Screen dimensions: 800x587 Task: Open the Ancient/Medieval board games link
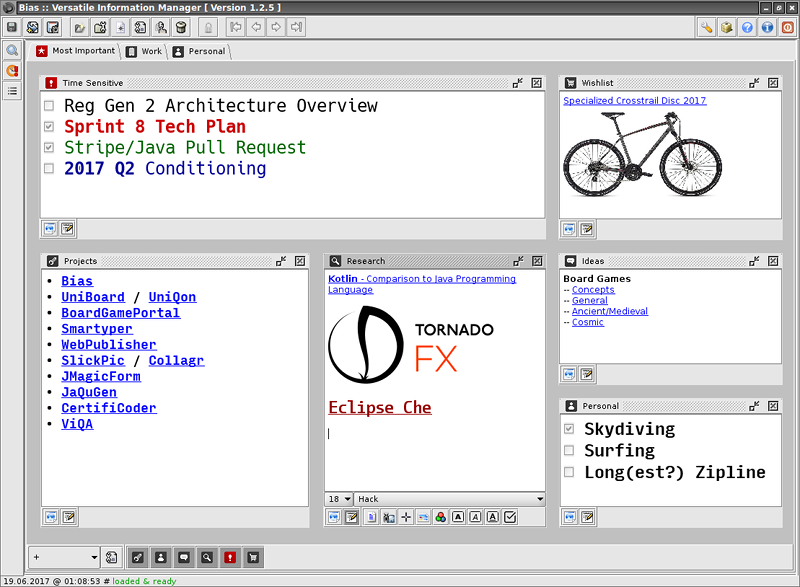(610, 311)
